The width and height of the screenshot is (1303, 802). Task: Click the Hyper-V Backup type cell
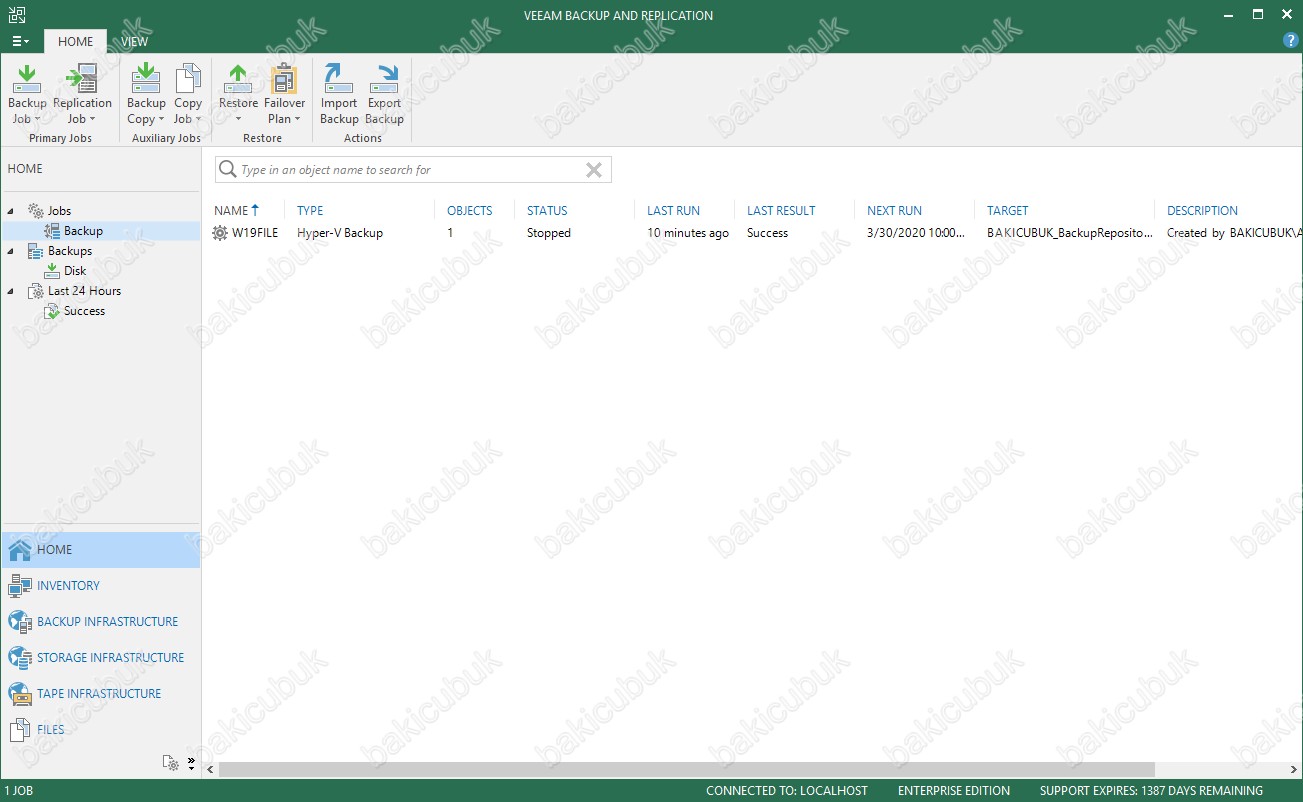pos(340,233)
